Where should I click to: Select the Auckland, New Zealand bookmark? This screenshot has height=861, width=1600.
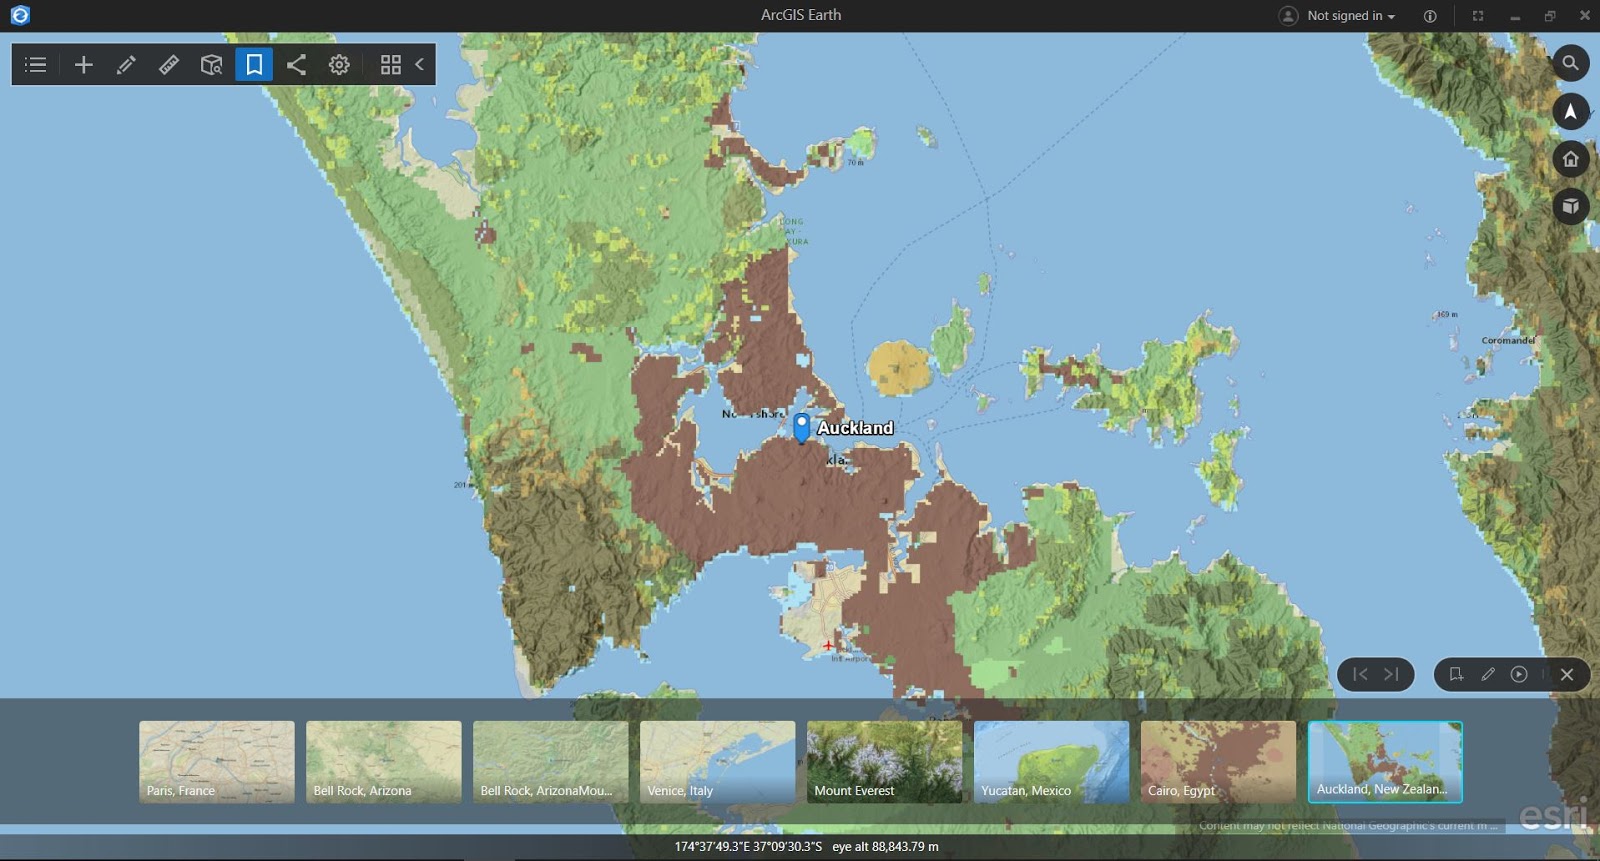pyautogui.click(x=1385, y=762)
